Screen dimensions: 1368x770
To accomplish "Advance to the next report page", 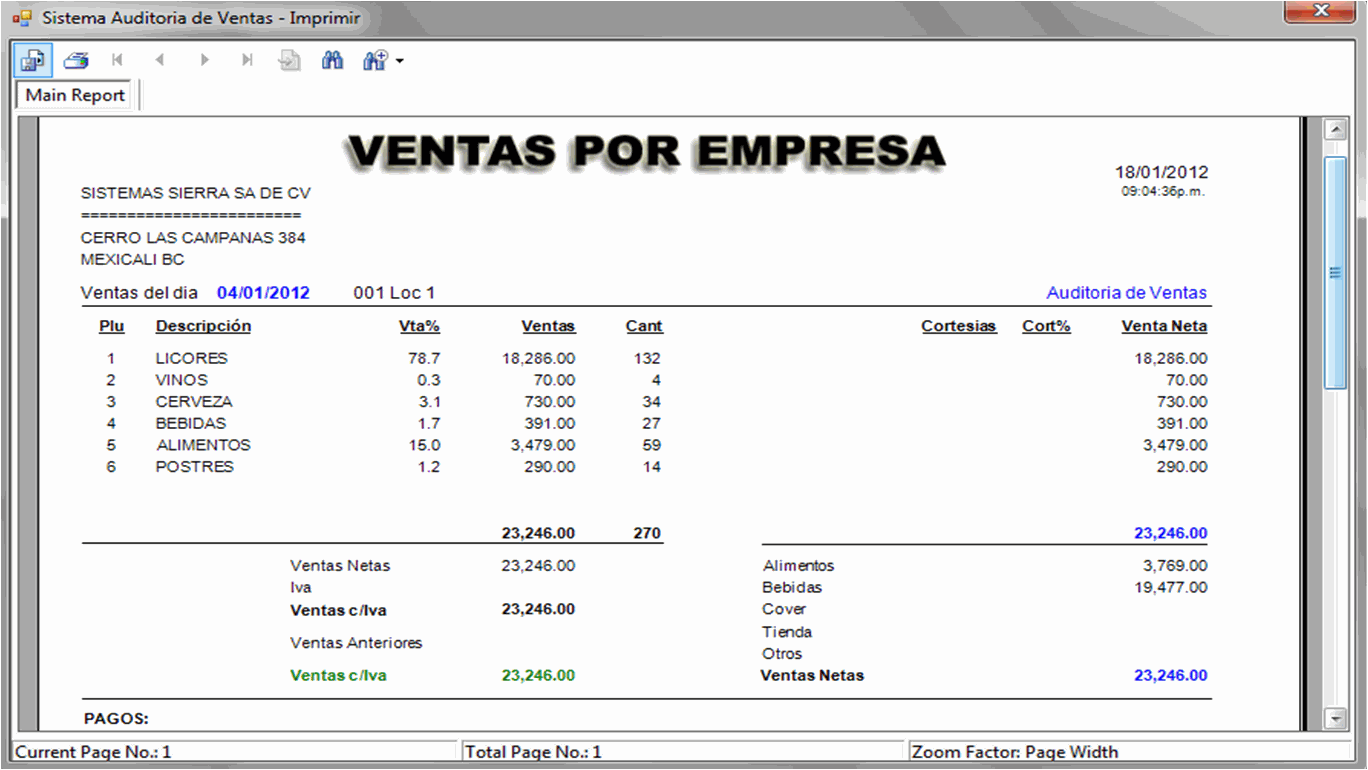I will (204, 61).
